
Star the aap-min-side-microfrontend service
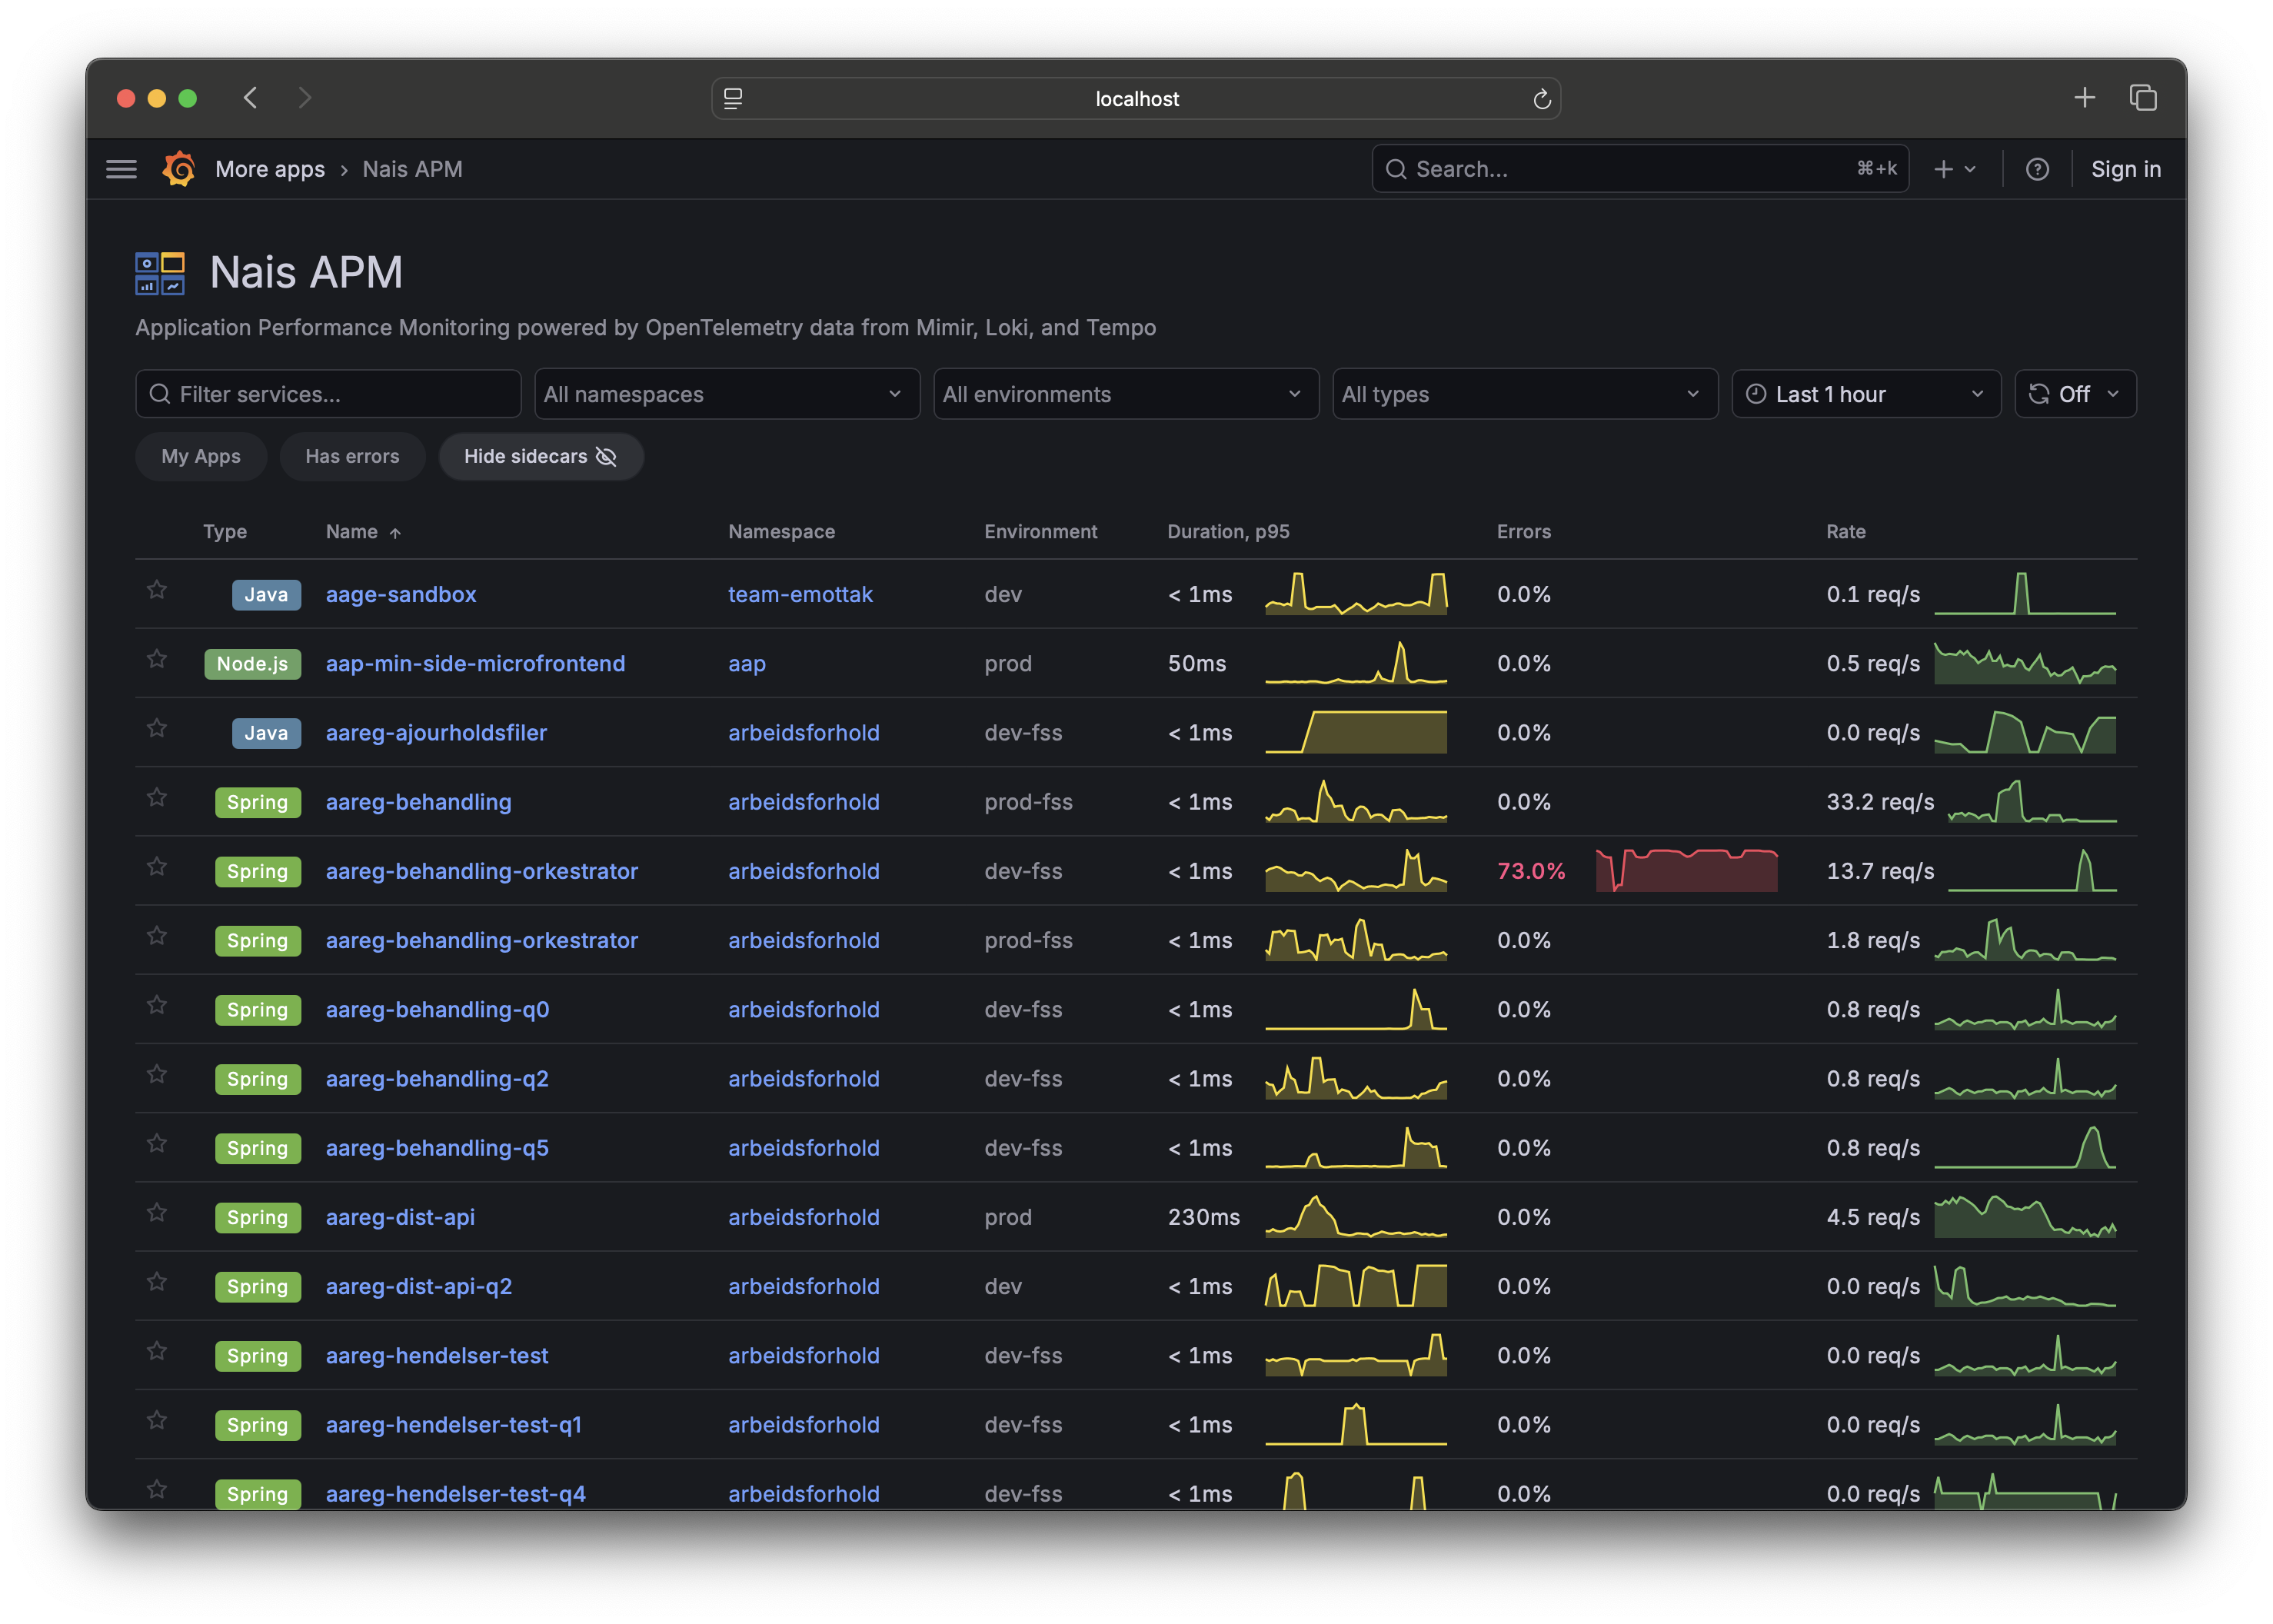click(x=157, y=659)
